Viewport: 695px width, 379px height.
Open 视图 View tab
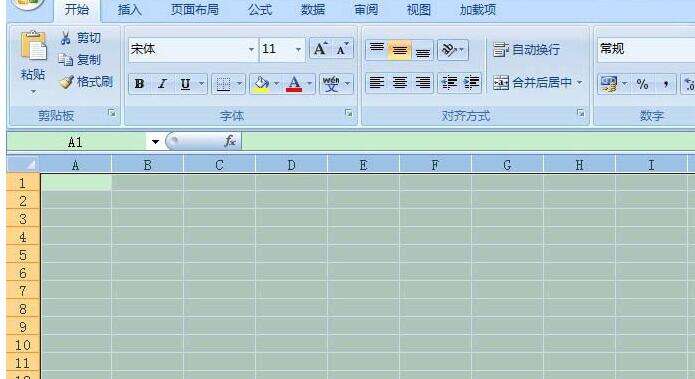[x=418, y=9]
